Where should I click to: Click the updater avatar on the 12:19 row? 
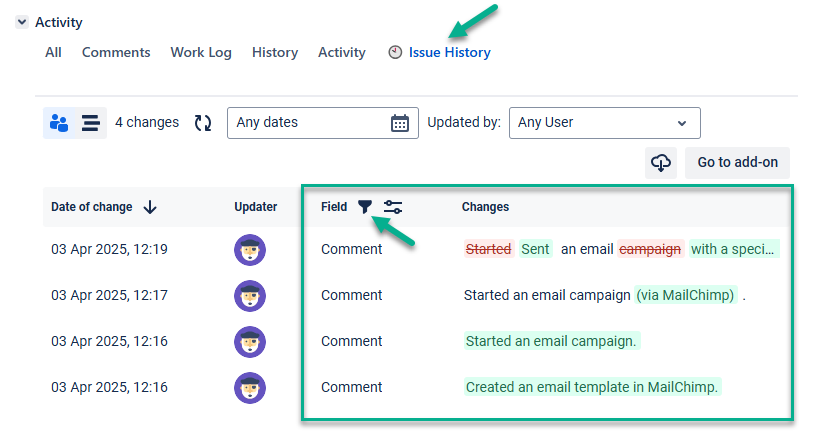(x=249, y=250)
